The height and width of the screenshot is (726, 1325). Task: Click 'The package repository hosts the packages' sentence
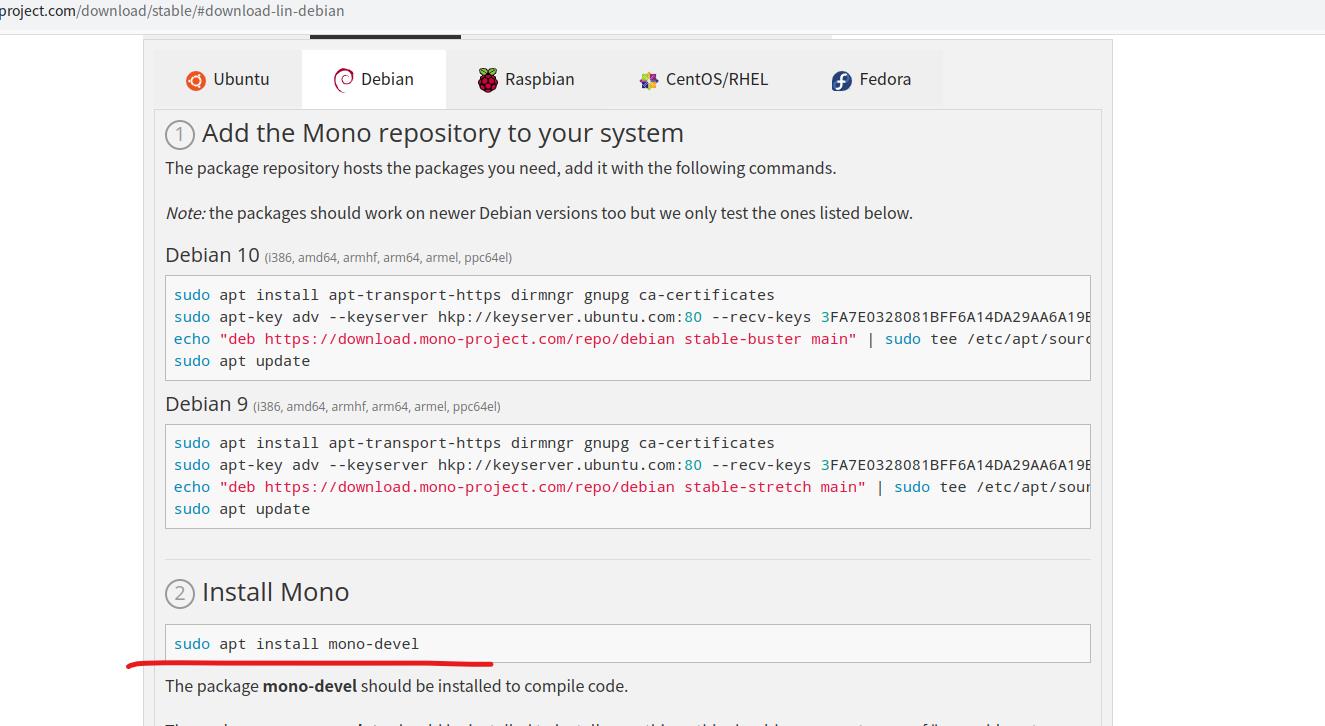501,168
